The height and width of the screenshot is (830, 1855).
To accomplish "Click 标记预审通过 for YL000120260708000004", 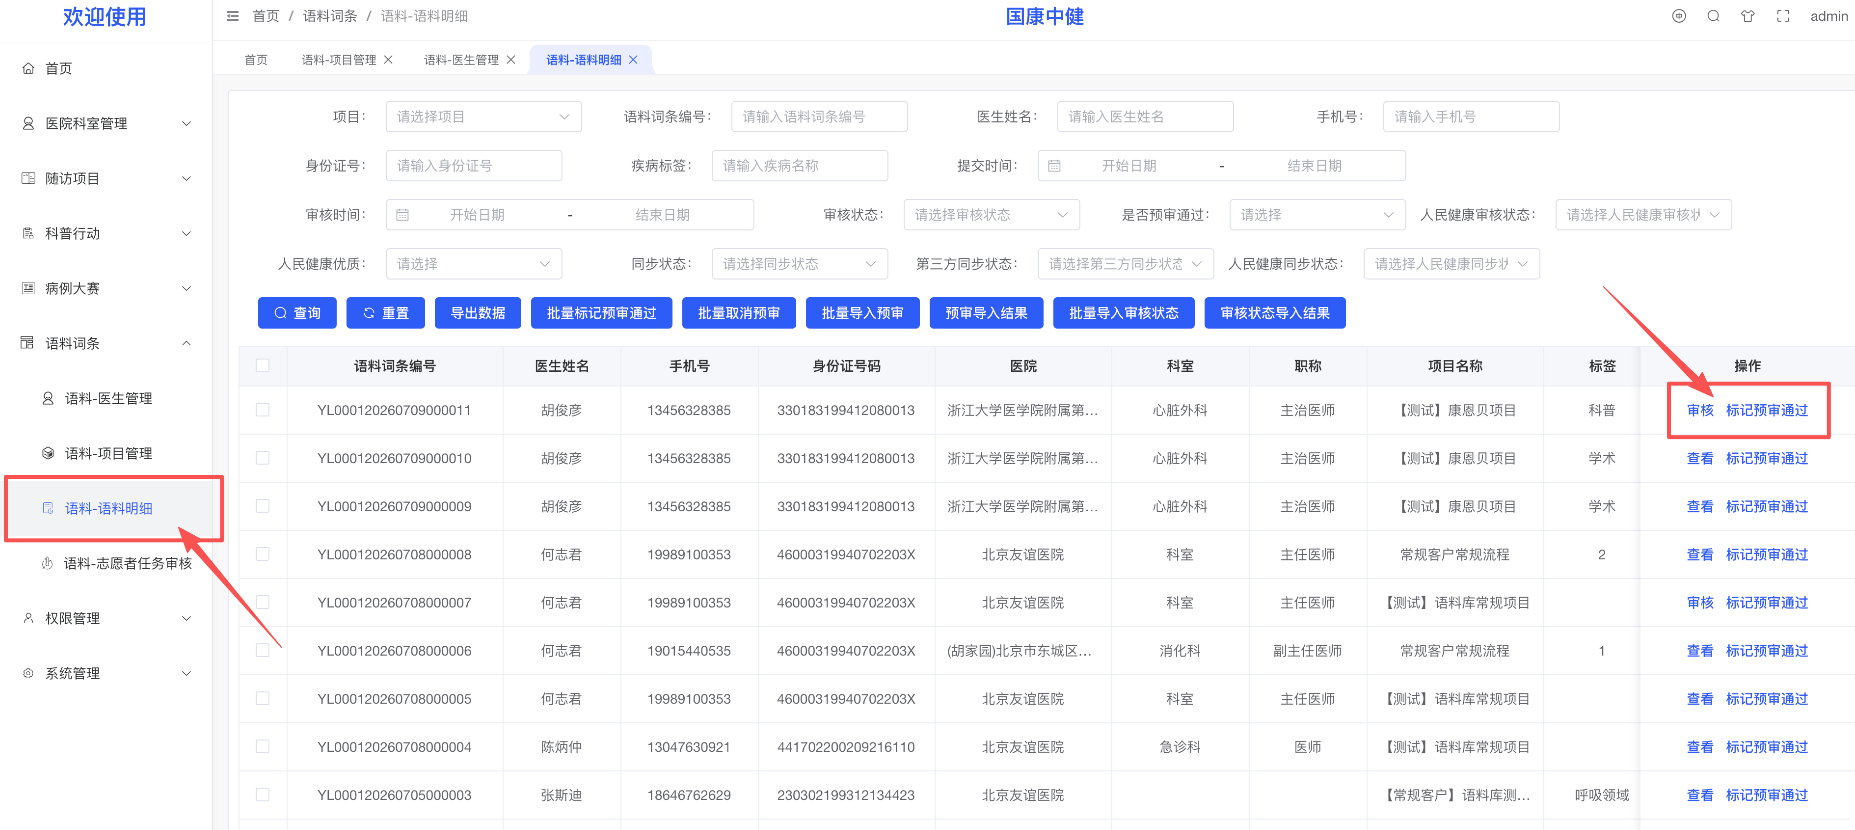I will [1767, 747].
